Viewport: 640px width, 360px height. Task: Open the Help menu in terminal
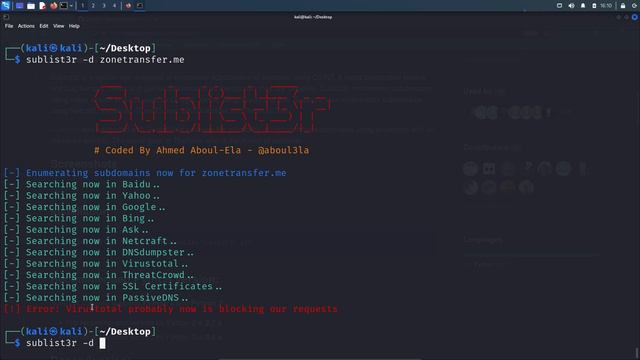(x=74, y=26)
